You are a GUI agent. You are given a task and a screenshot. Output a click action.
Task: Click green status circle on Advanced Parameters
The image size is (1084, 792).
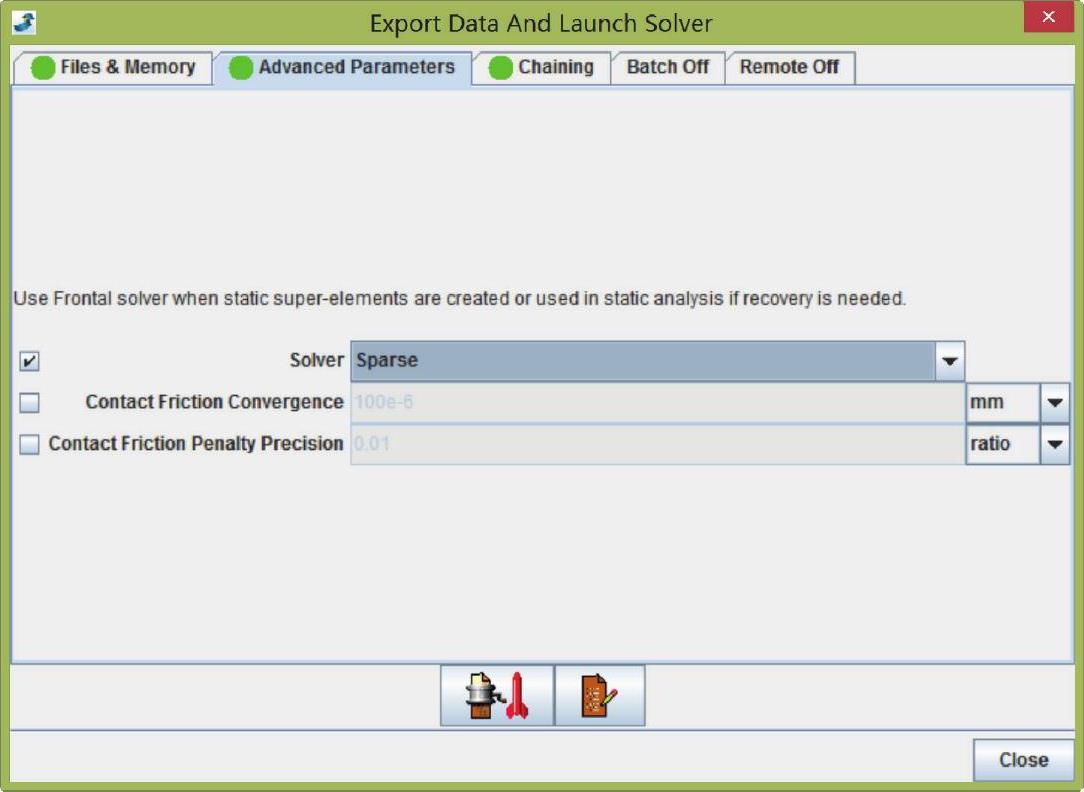coord(241,68)
